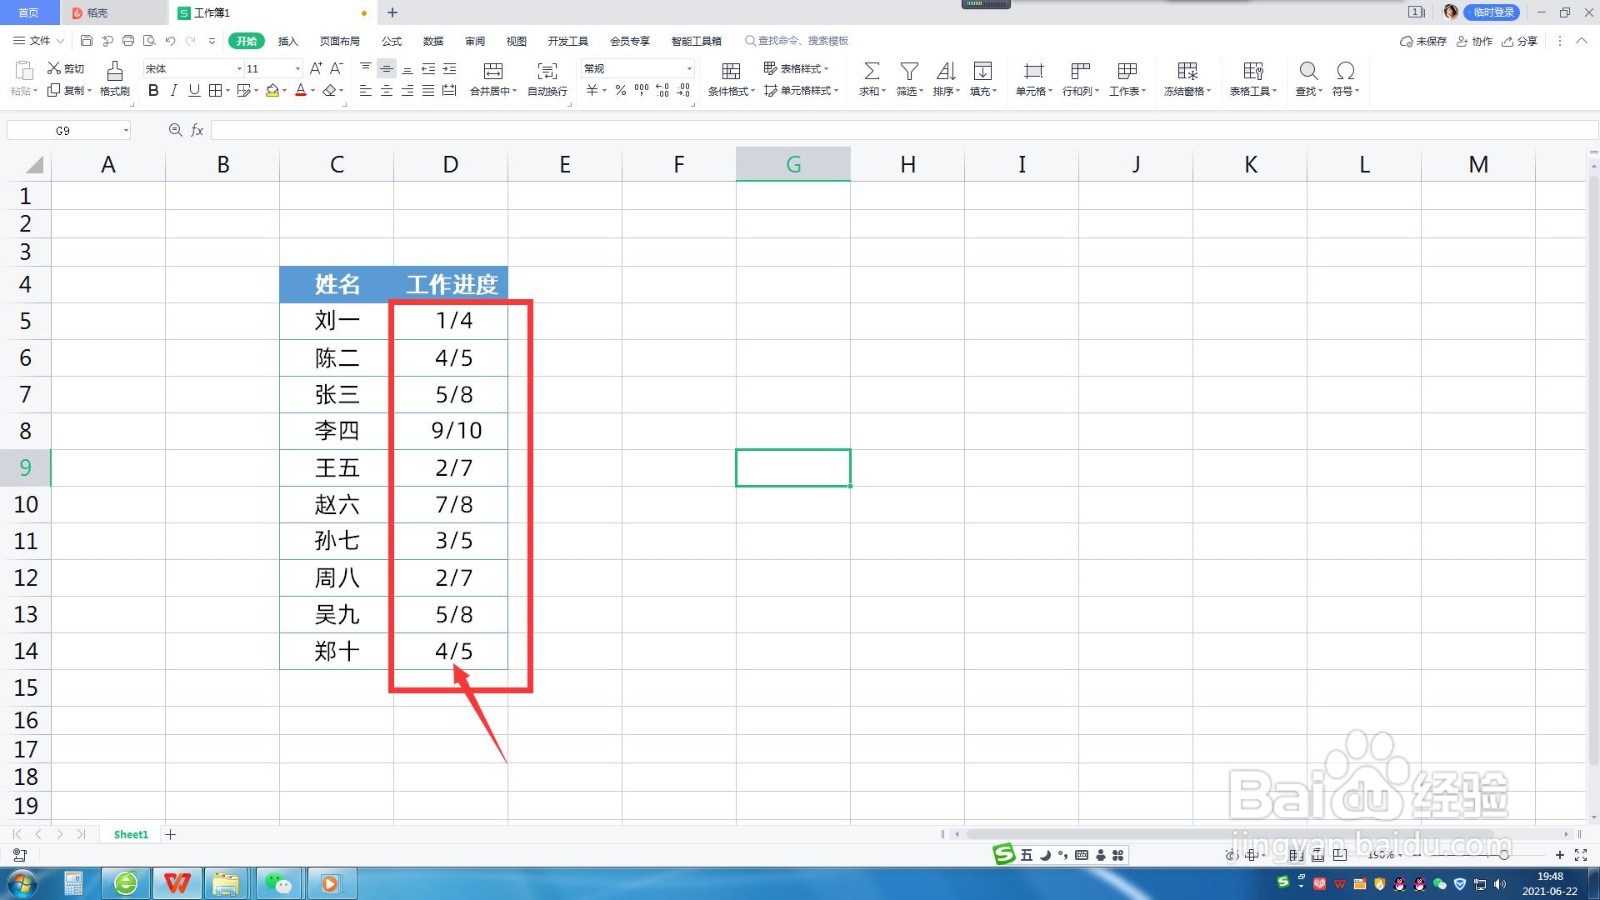Image resolution: width=1600 pixels, height=900 pixels.
Task: Apply center horizontal alignment icon
Action: pos(386,90)
